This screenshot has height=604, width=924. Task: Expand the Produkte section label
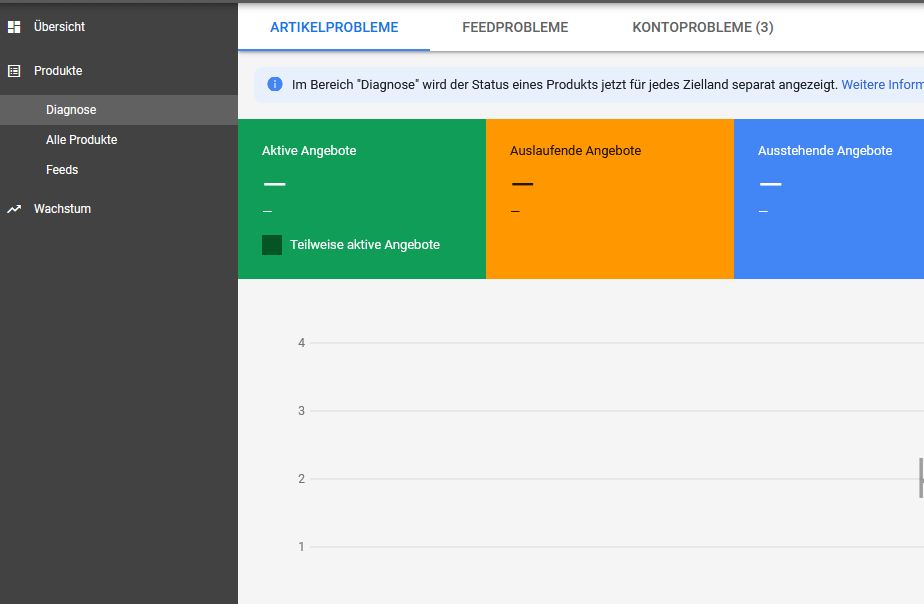point(58,71)
